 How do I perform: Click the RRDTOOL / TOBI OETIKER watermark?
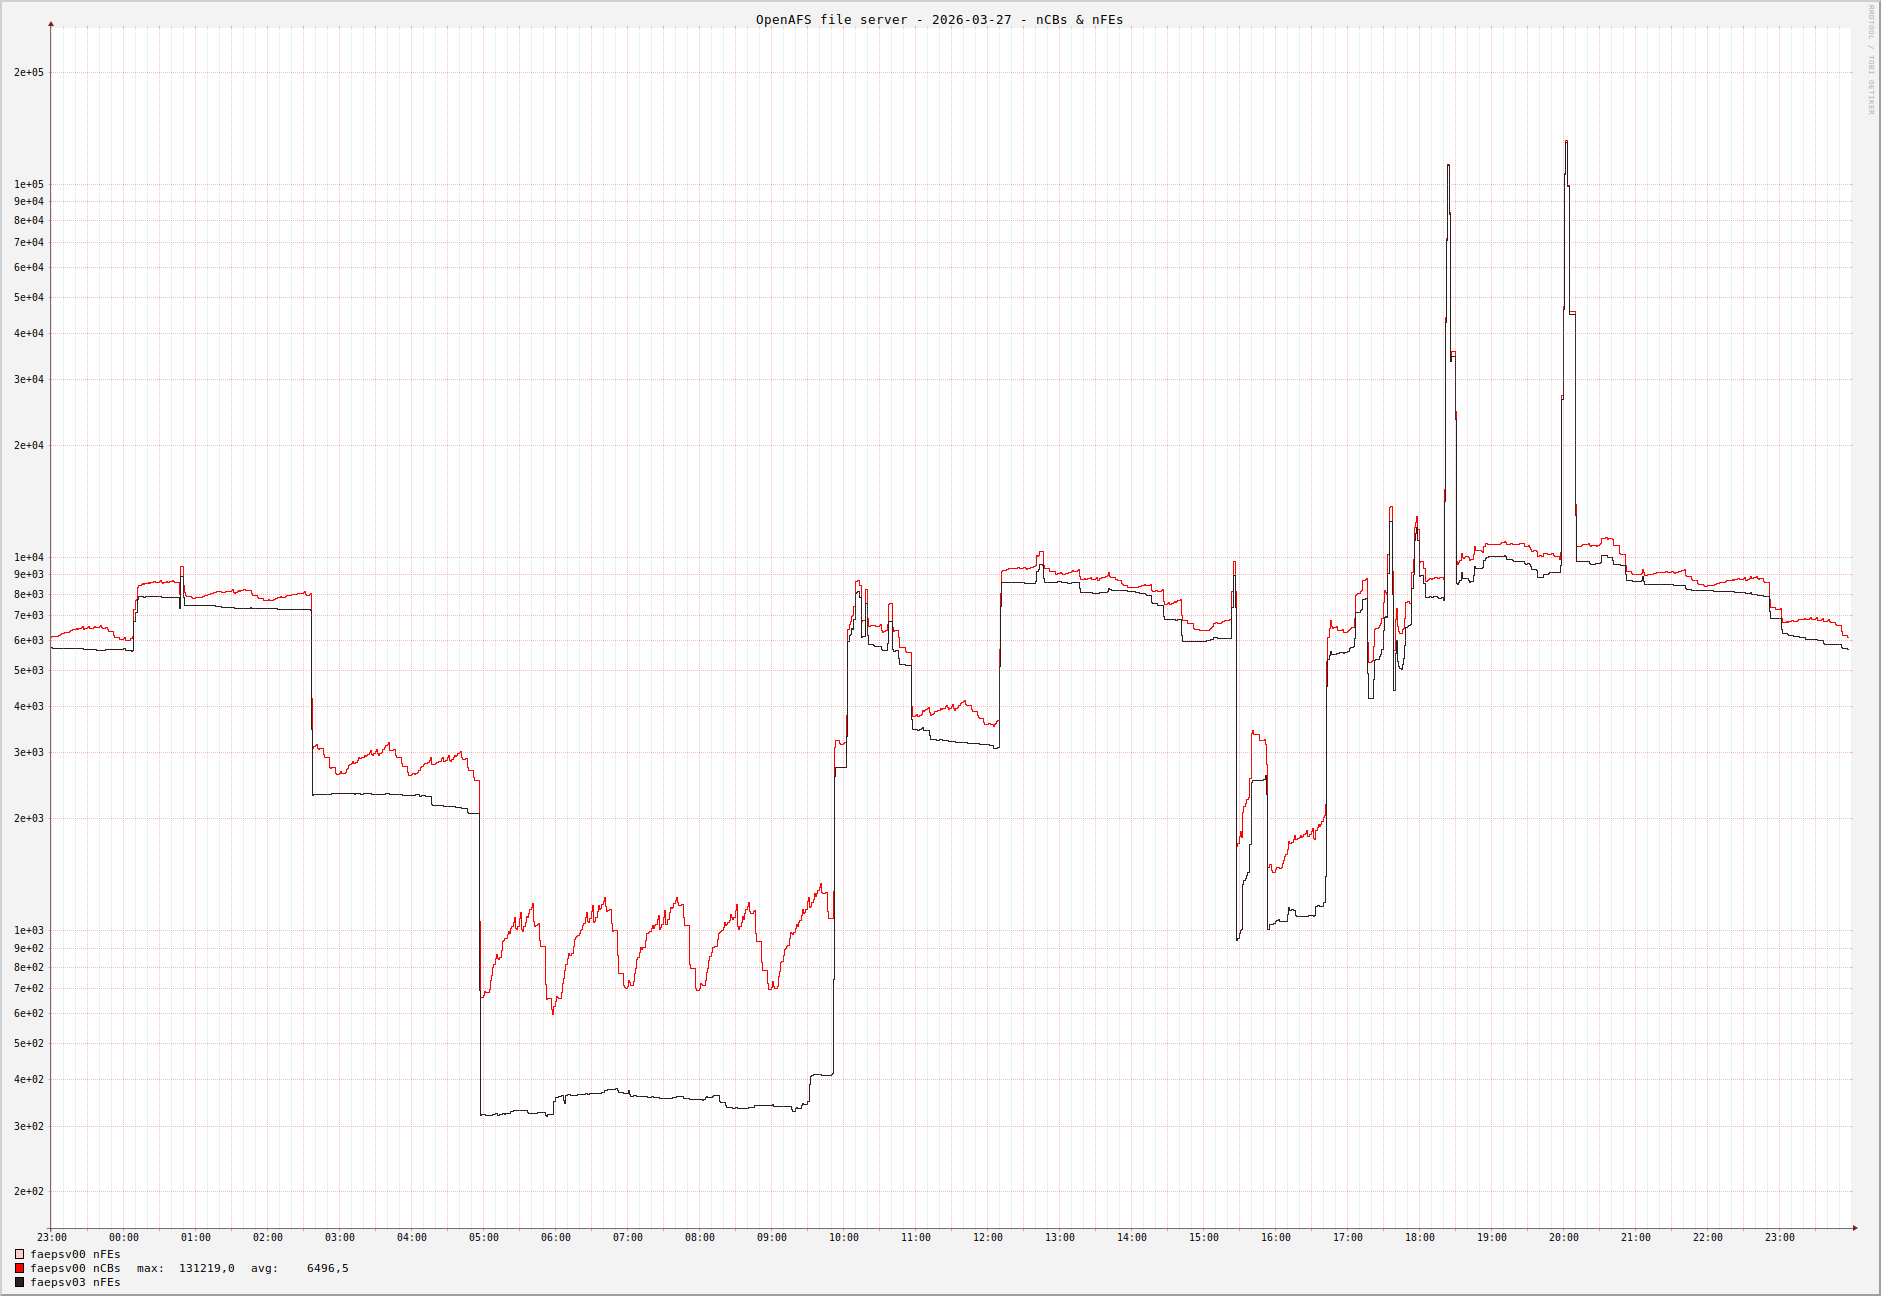[1871, 60]
